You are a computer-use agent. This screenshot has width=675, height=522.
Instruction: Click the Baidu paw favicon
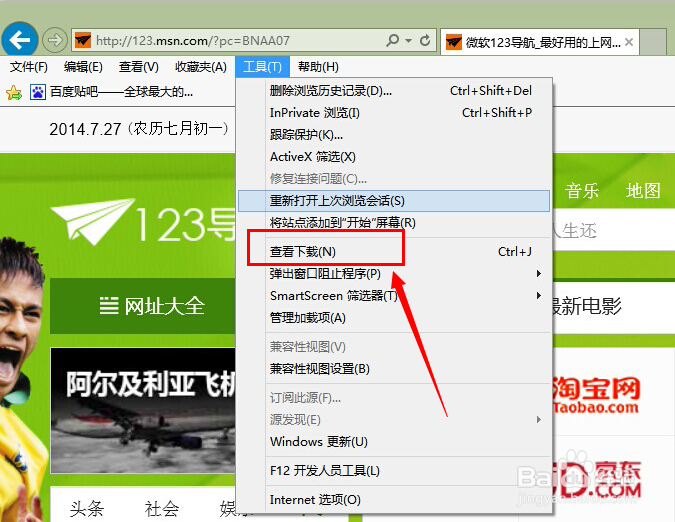[x=37, y=92]
